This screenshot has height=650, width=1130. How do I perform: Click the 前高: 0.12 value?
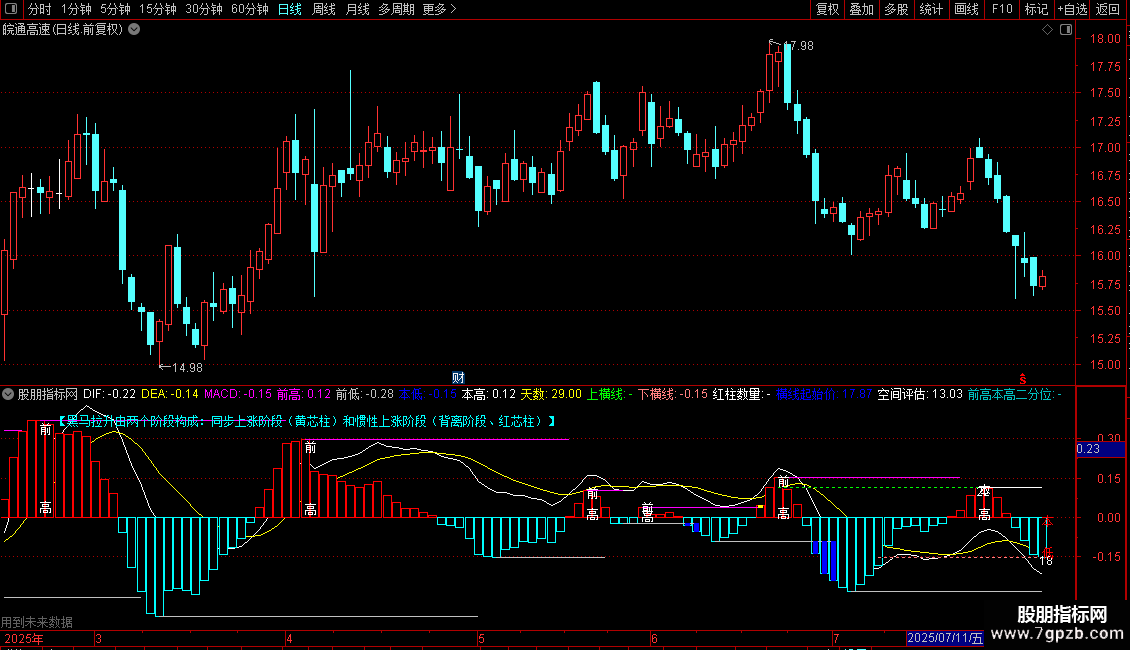(303, 394)
